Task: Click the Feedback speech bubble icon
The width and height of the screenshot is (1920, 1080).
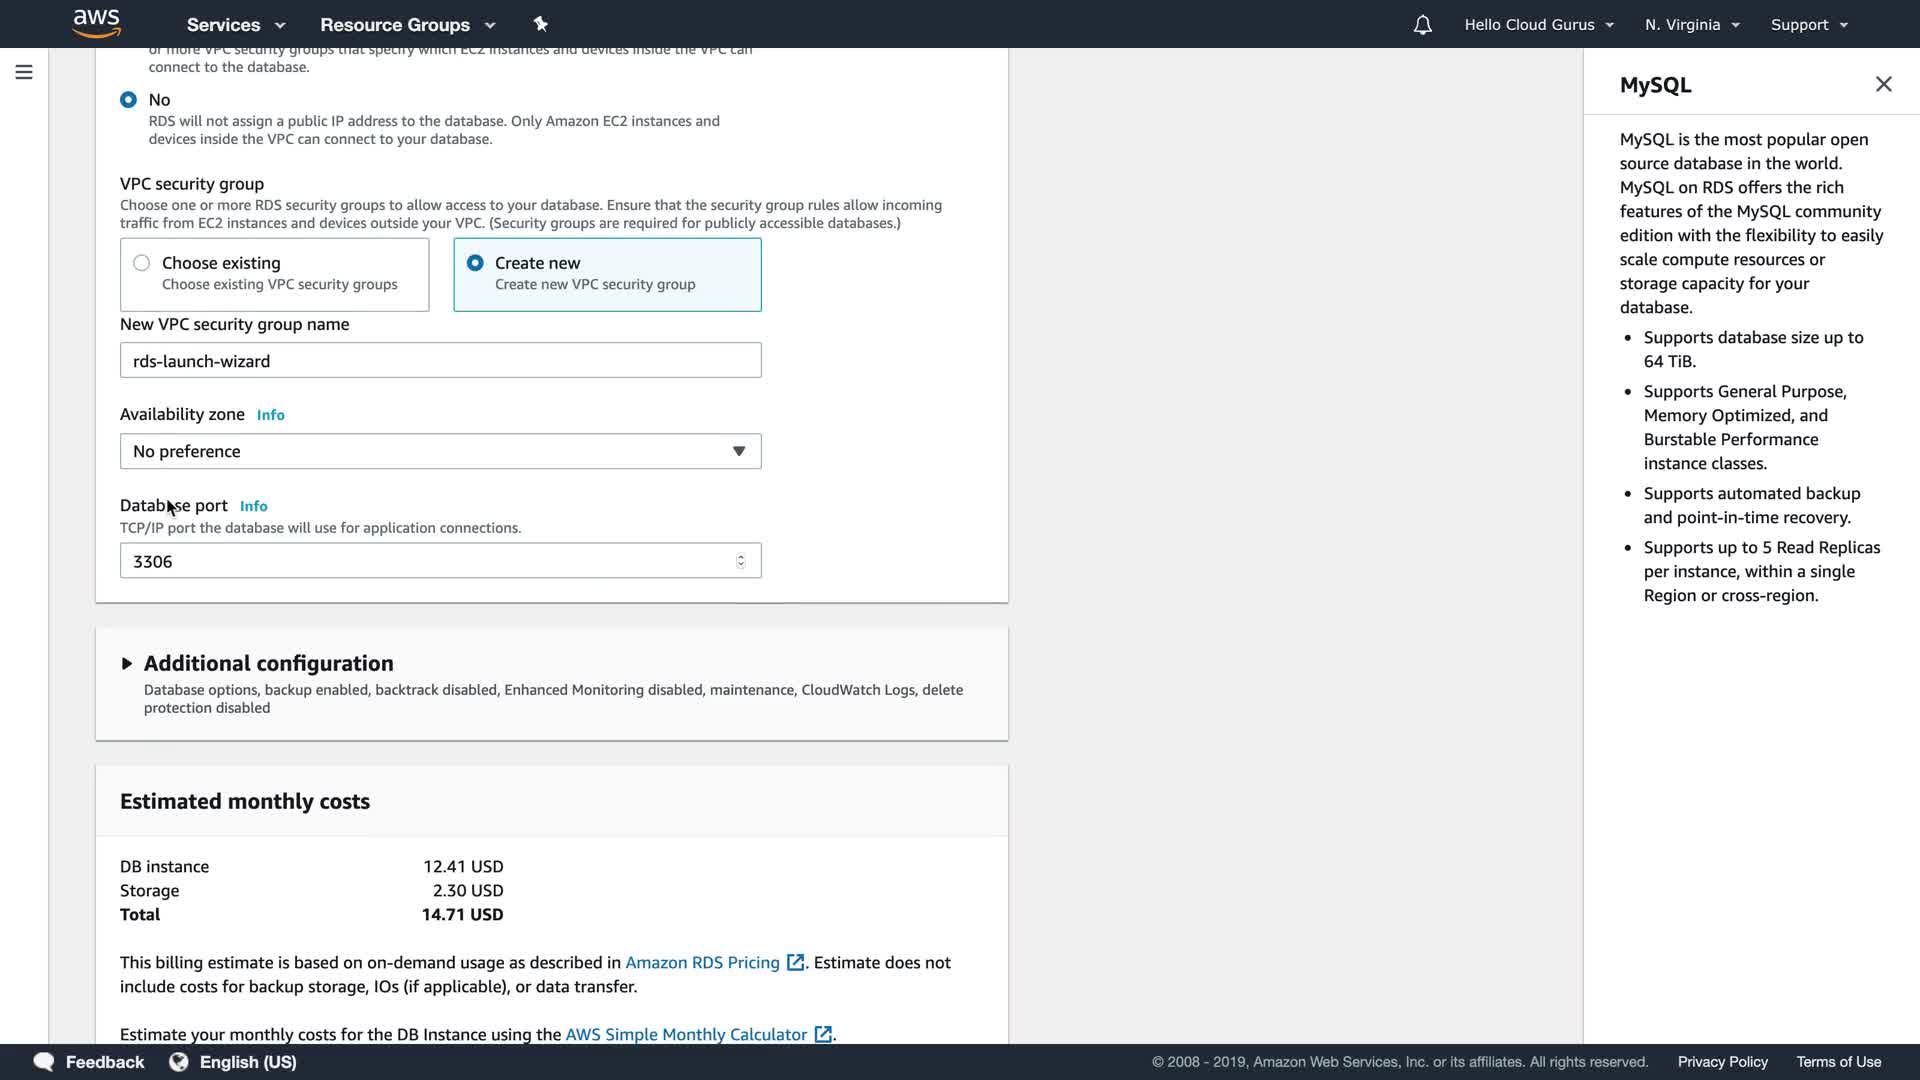Action: pos(44,1062)
